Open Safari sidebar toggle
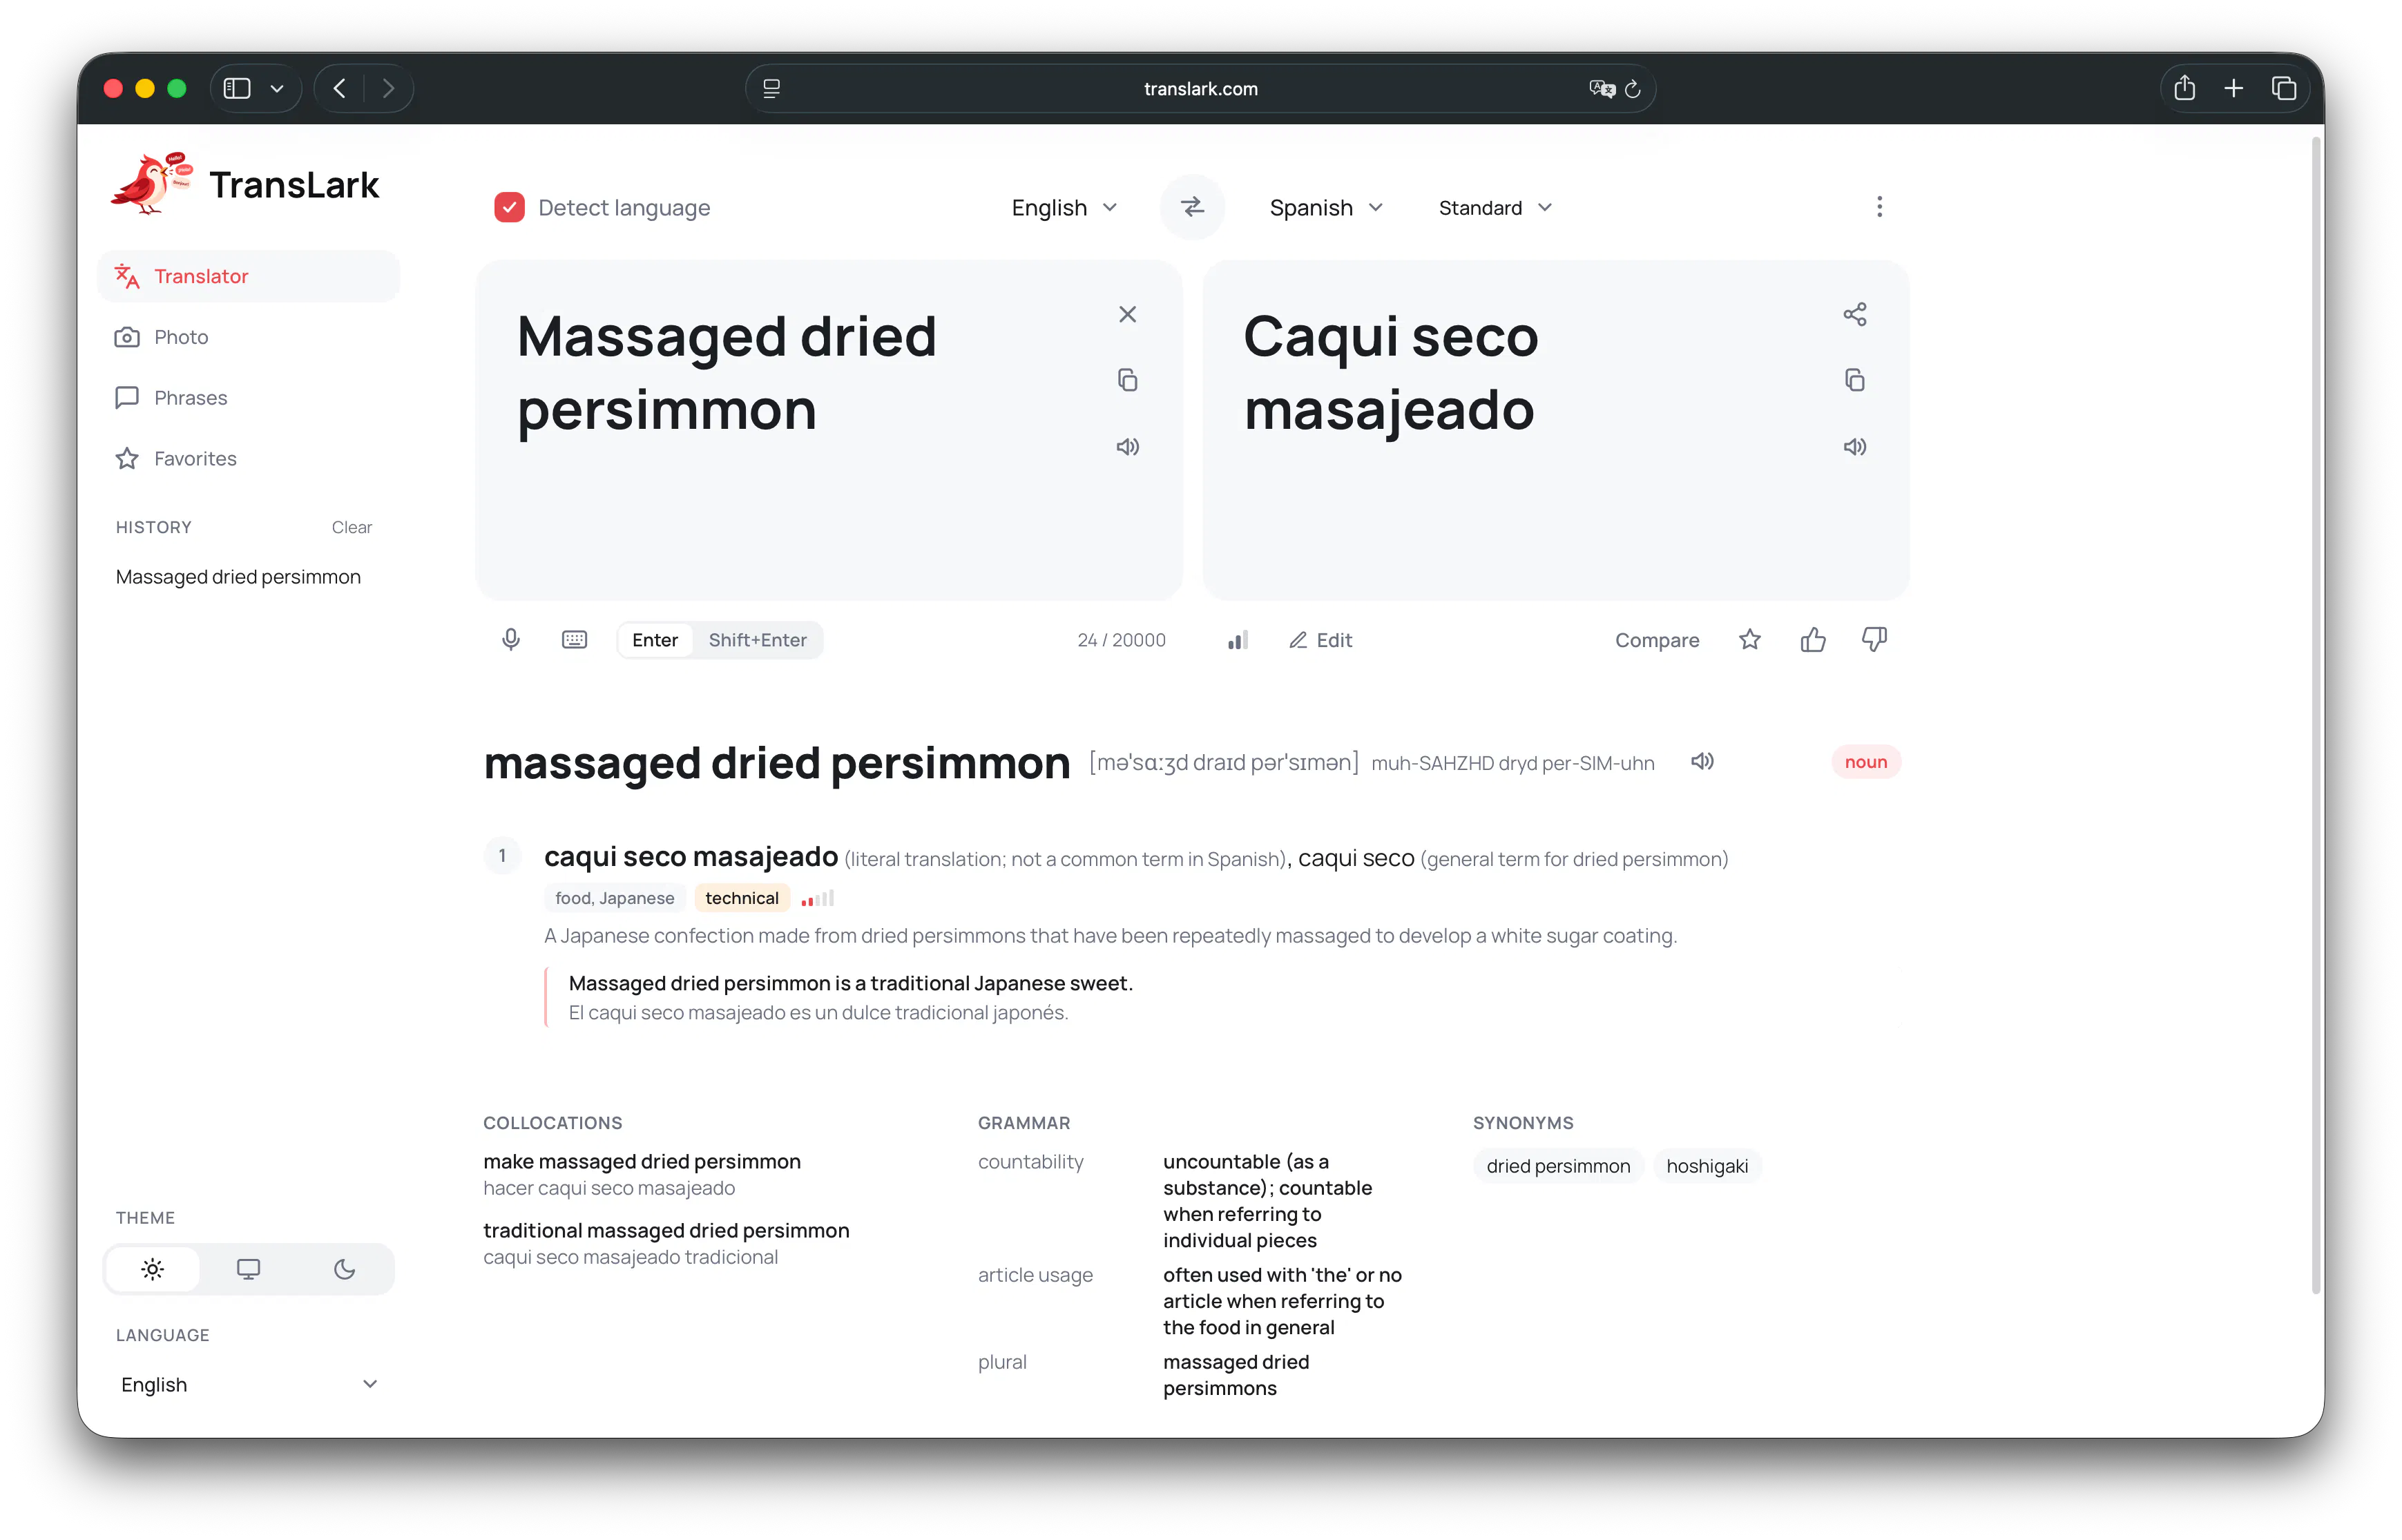Screen dimensions: 2402x1540 237,89
